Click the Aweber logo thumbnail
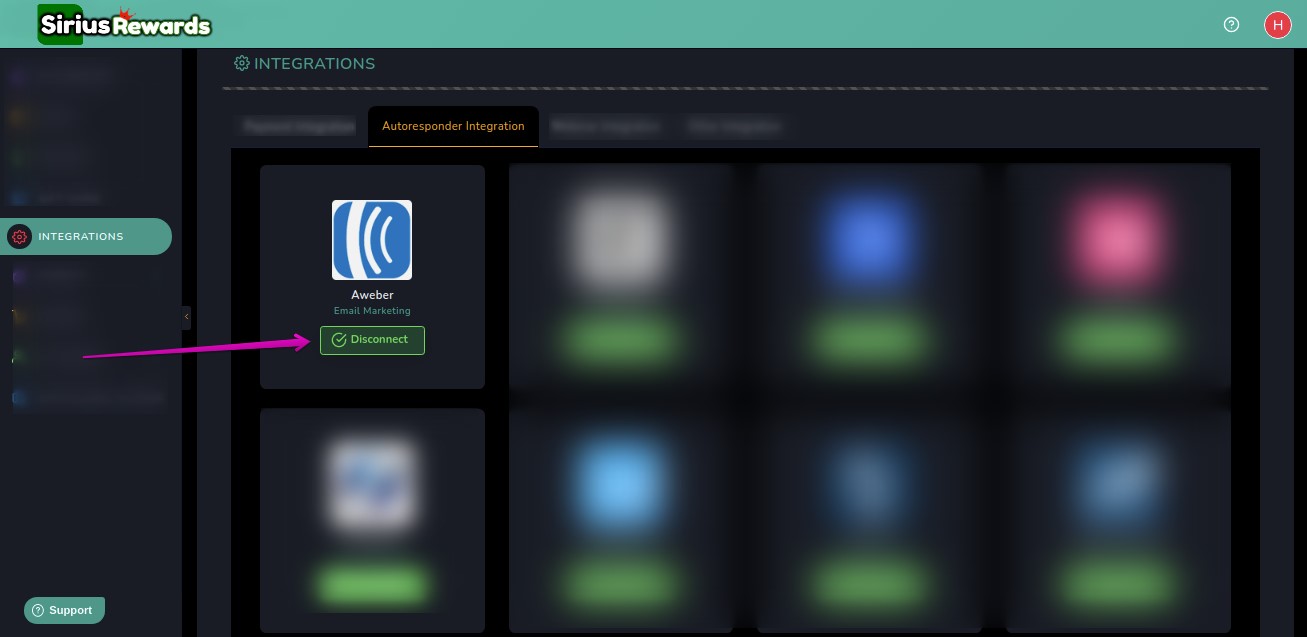 click(372, 240)
